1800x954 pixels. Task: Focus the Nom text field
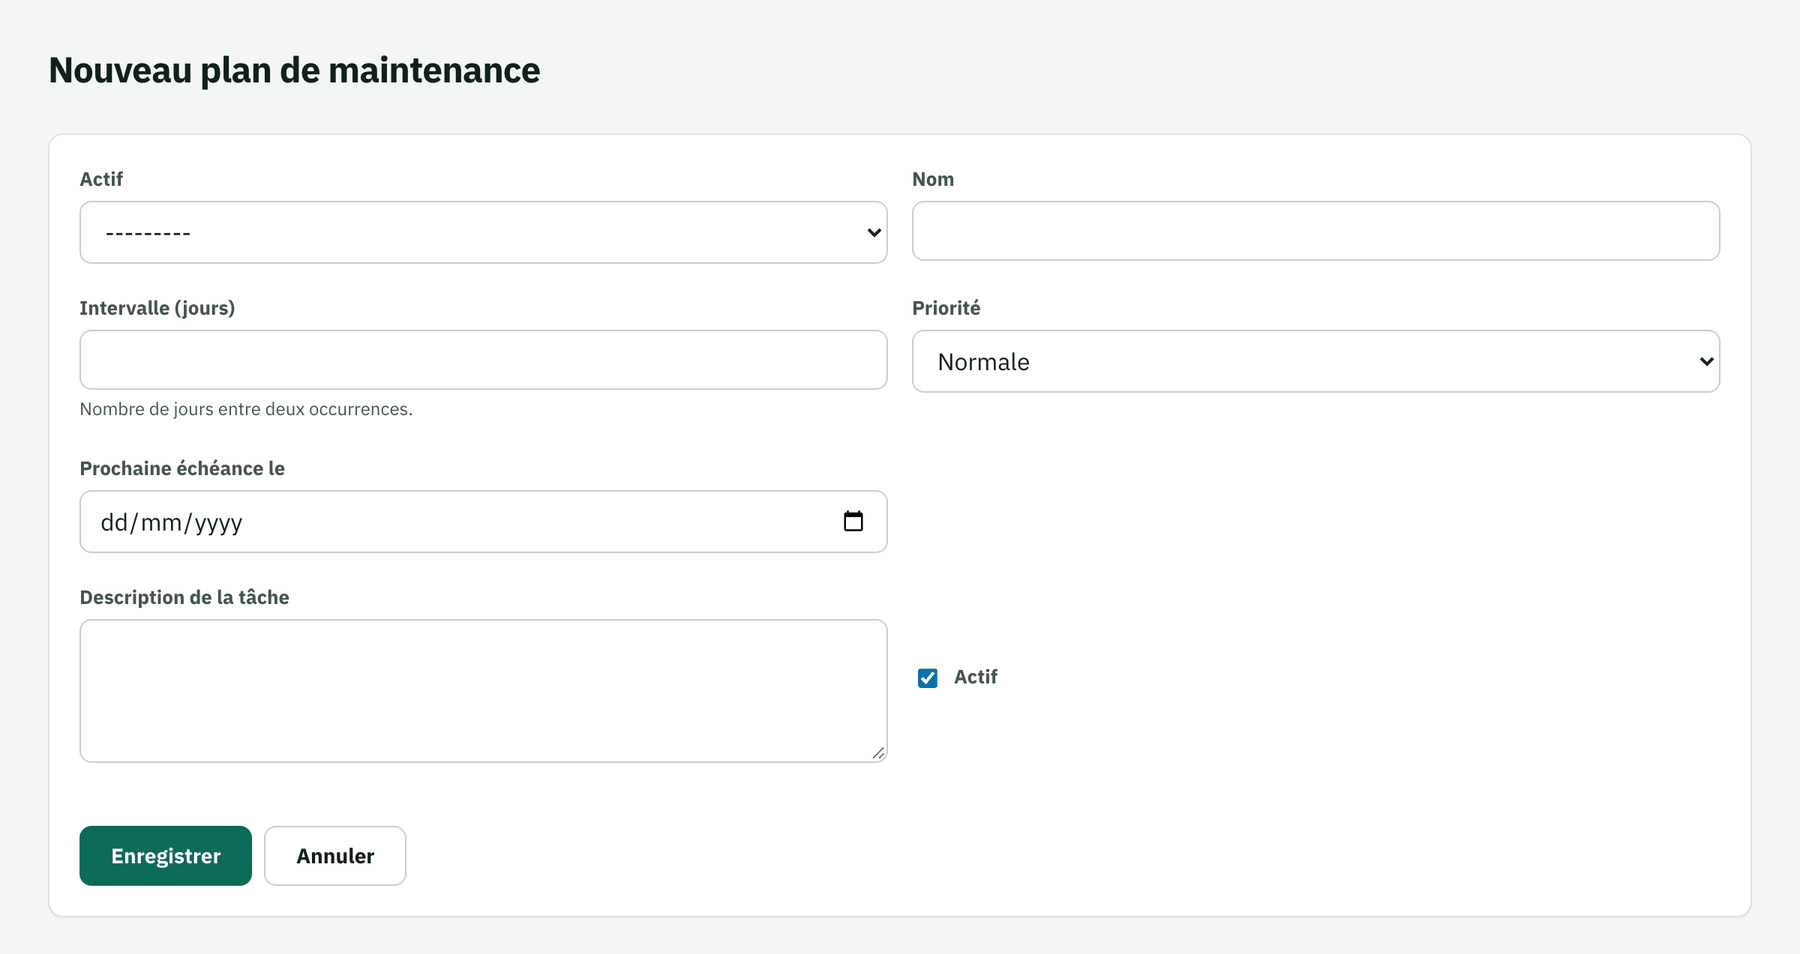1316,231
